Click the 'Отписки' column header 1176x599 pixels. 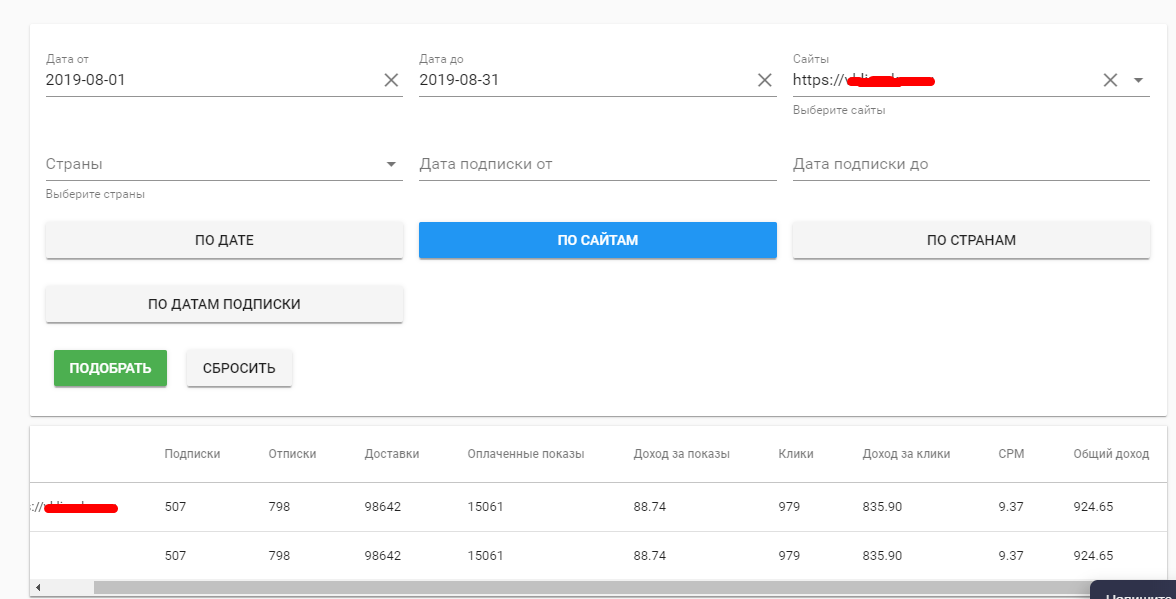coord(292,454)
